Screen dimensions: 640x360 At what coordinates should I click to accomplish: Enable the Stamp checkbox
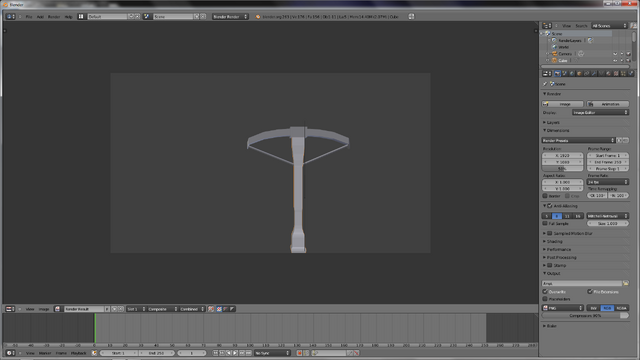tap(550, 265)
